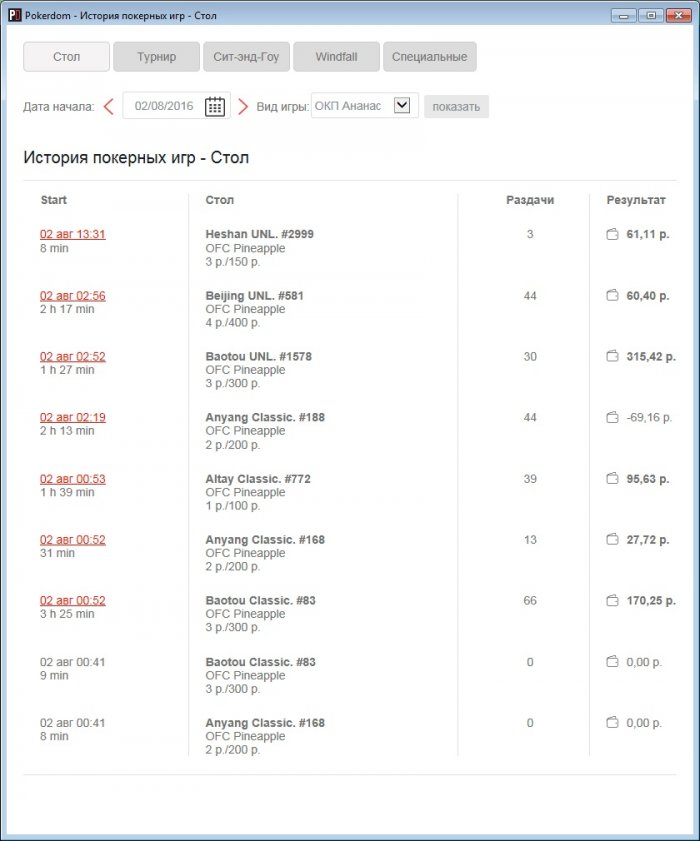
Task: Click result value 315,42 р.
Action: pyautogui.click(x=651, y=357)
